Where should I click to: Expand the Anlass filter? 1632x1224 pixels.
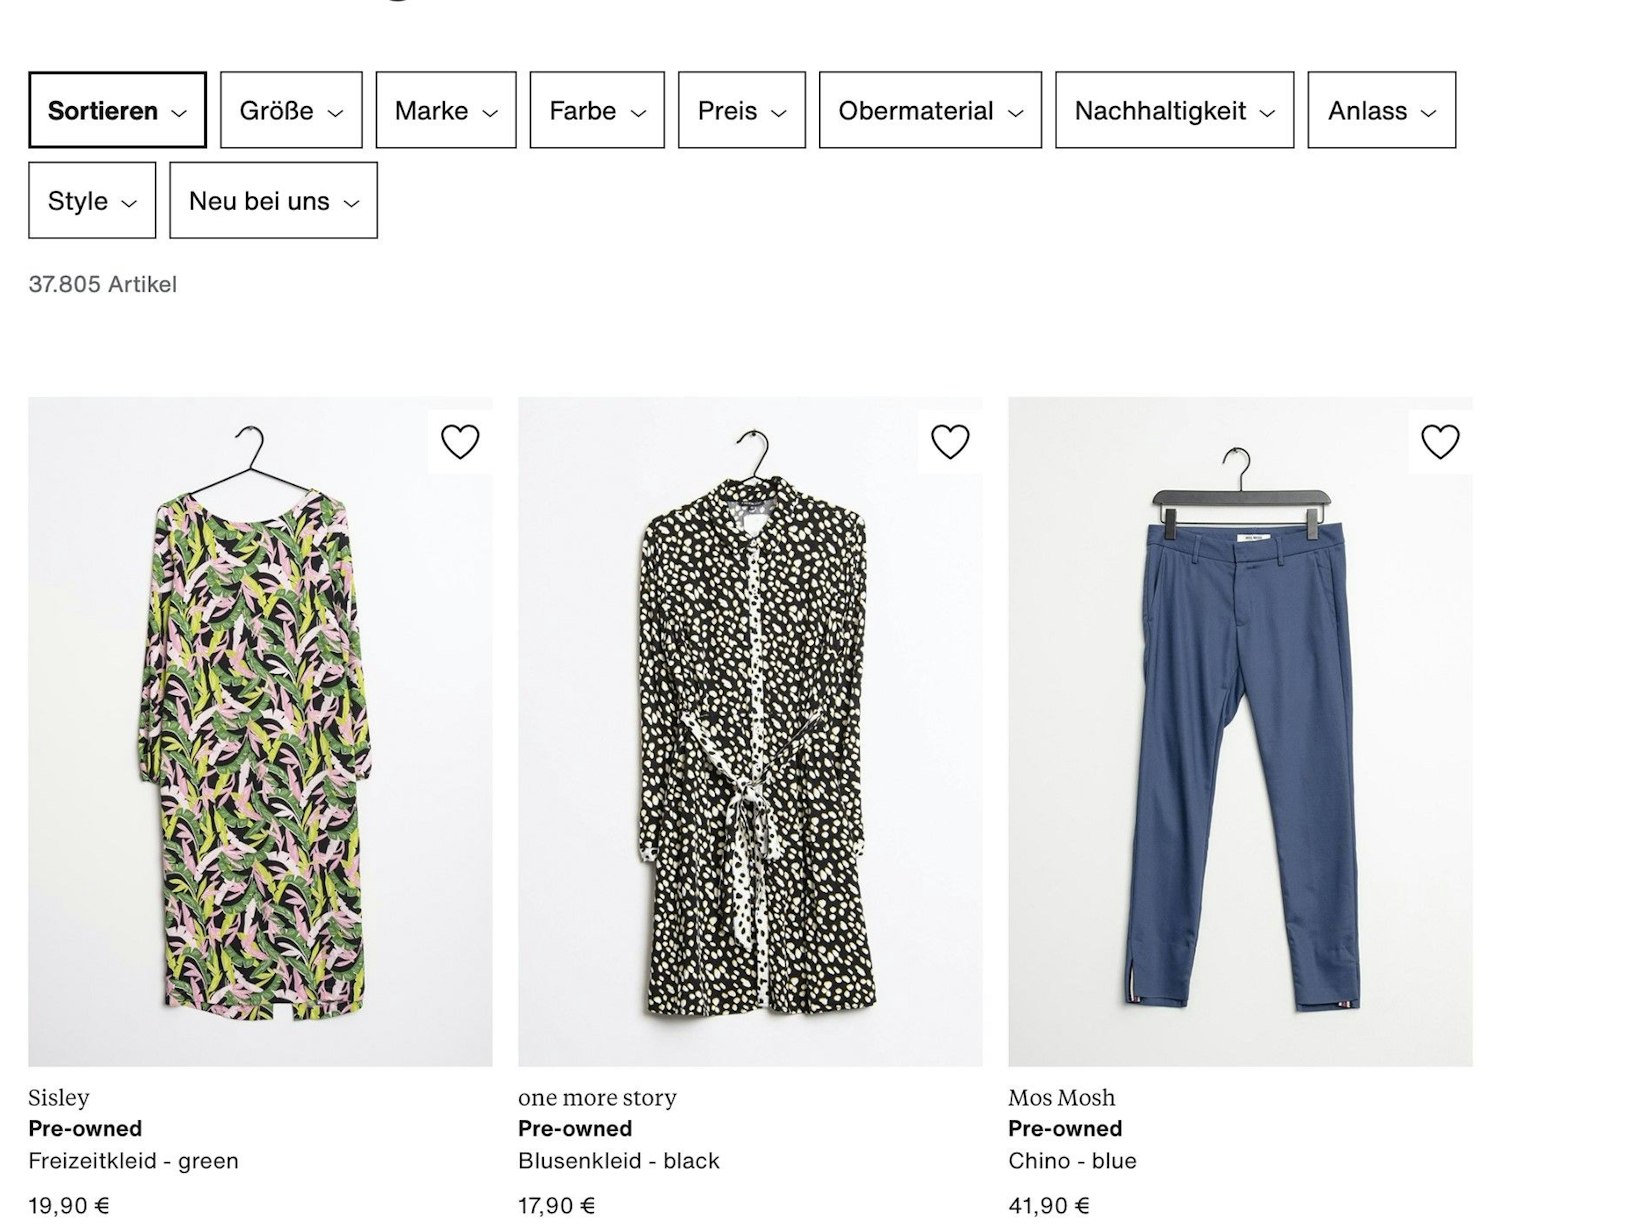[1381, 110]
